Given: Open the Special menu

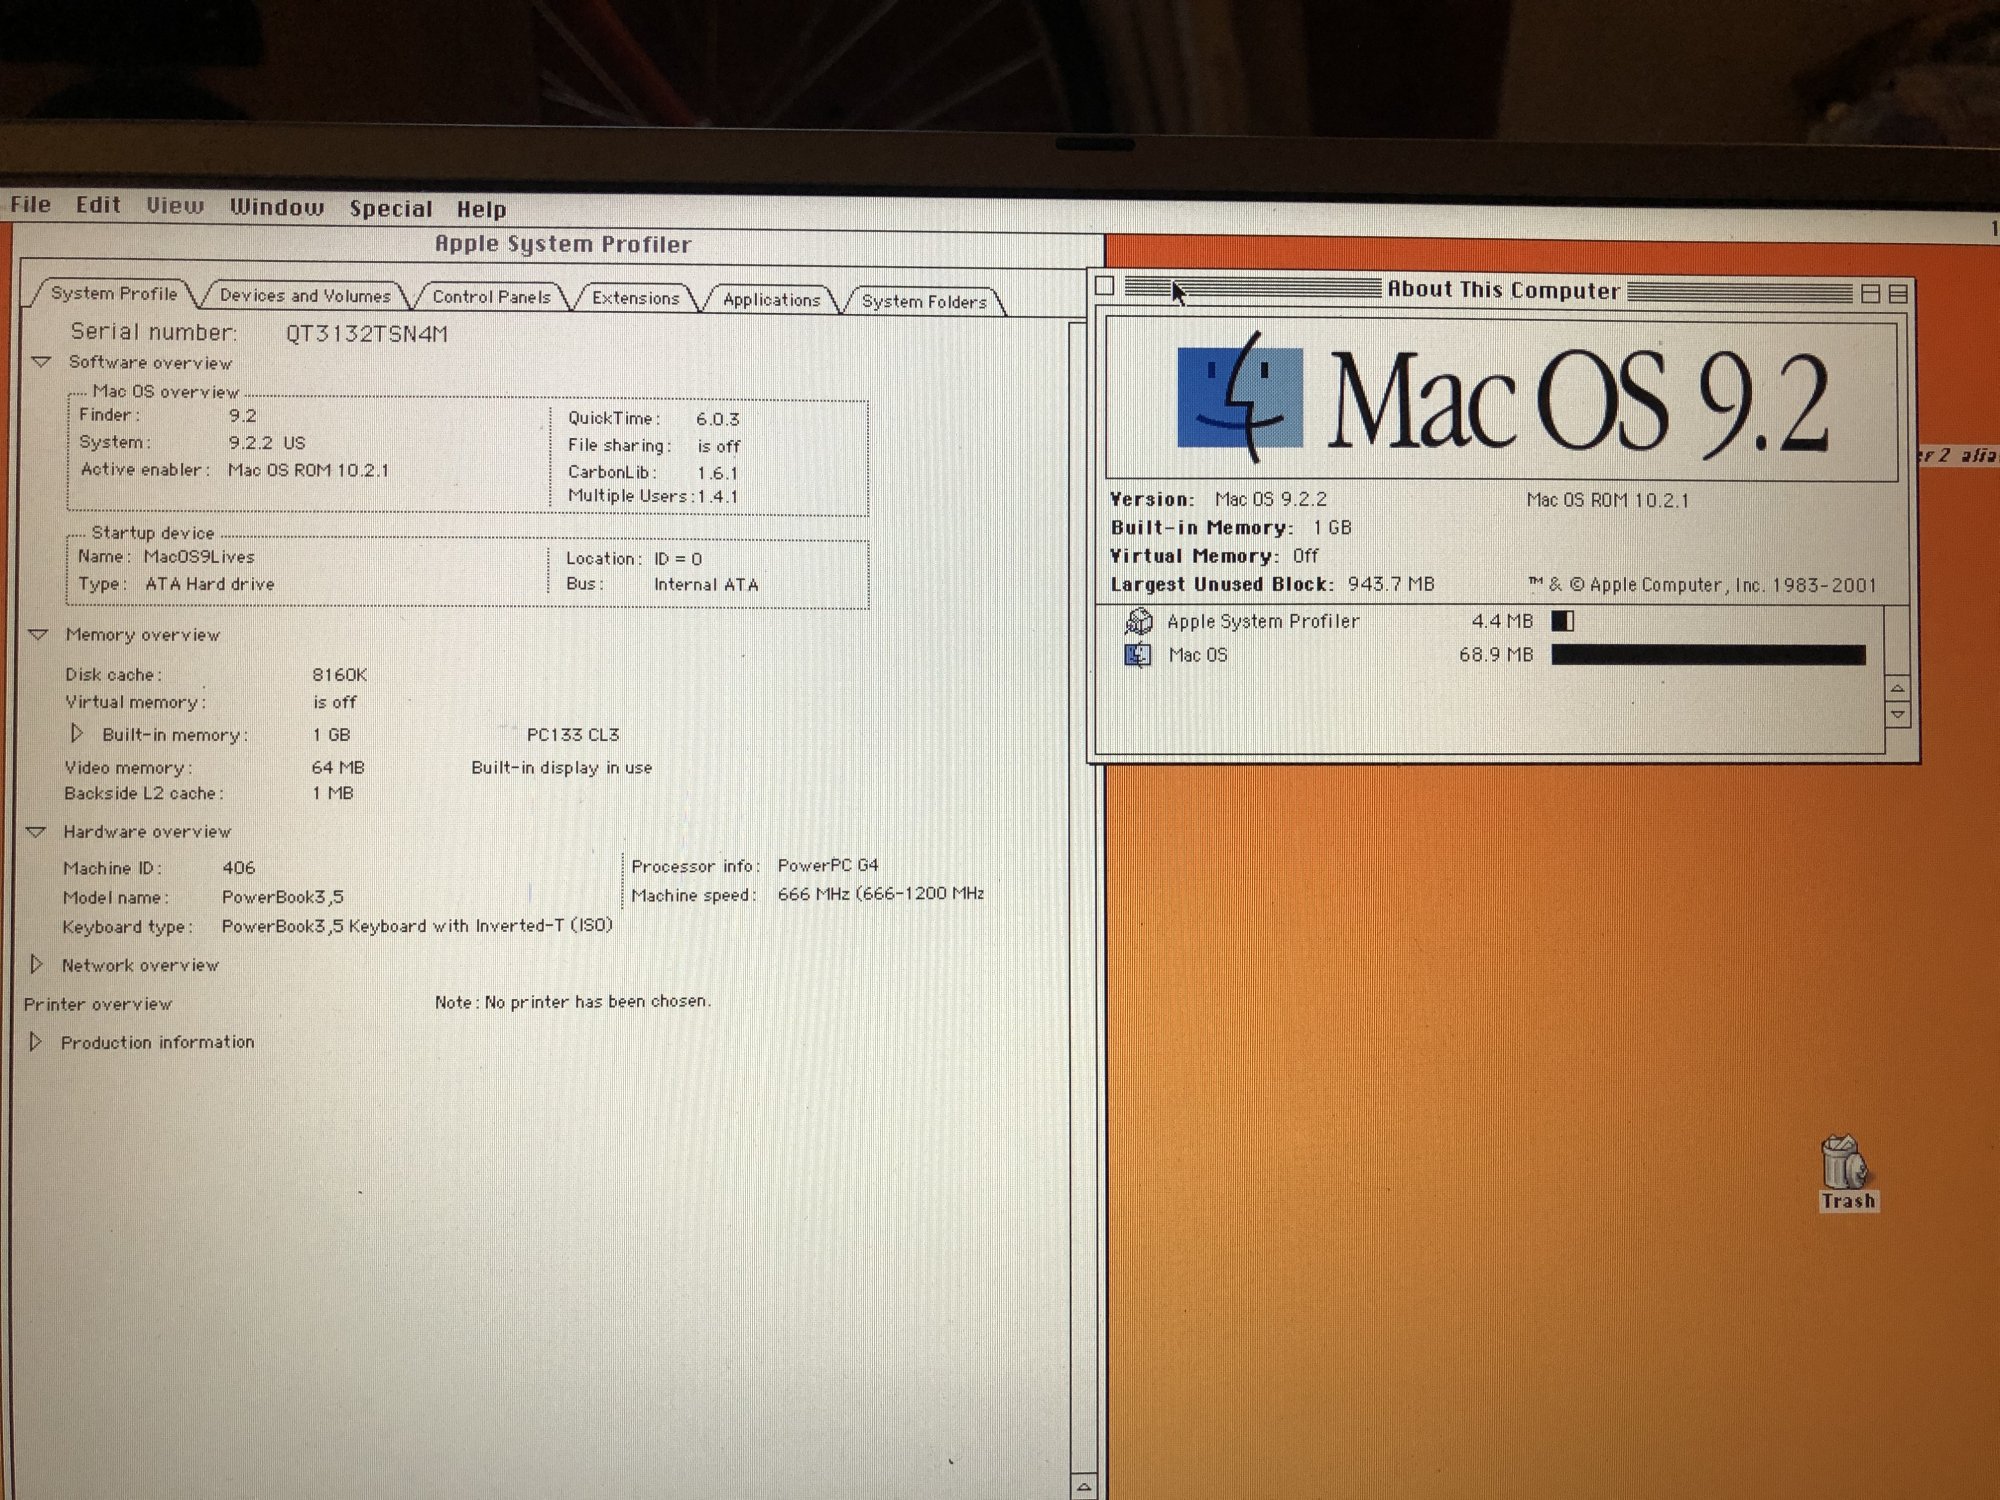Looking at the screenshot, I should pyautogui.click(x=390, y=208).
